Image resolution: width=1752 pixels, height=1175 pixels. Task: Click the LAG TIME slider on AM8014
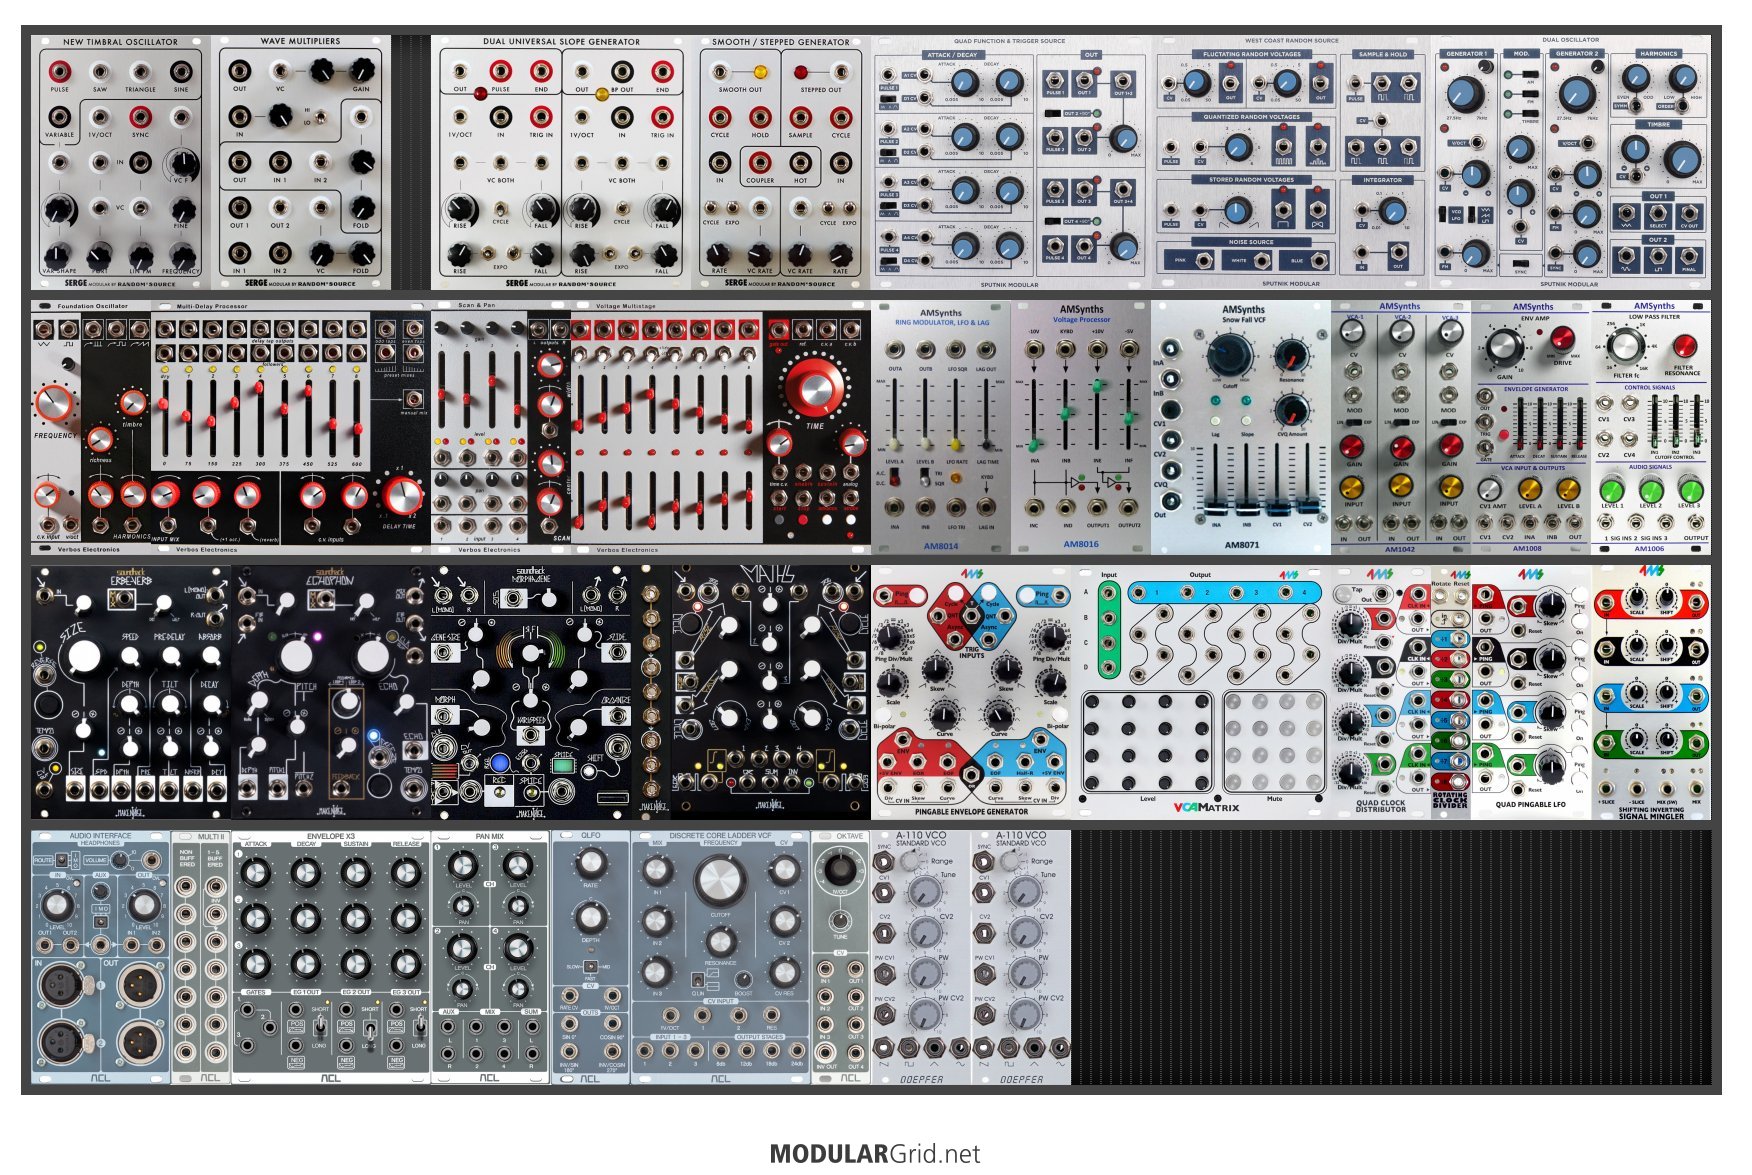(x=987, y=446)
